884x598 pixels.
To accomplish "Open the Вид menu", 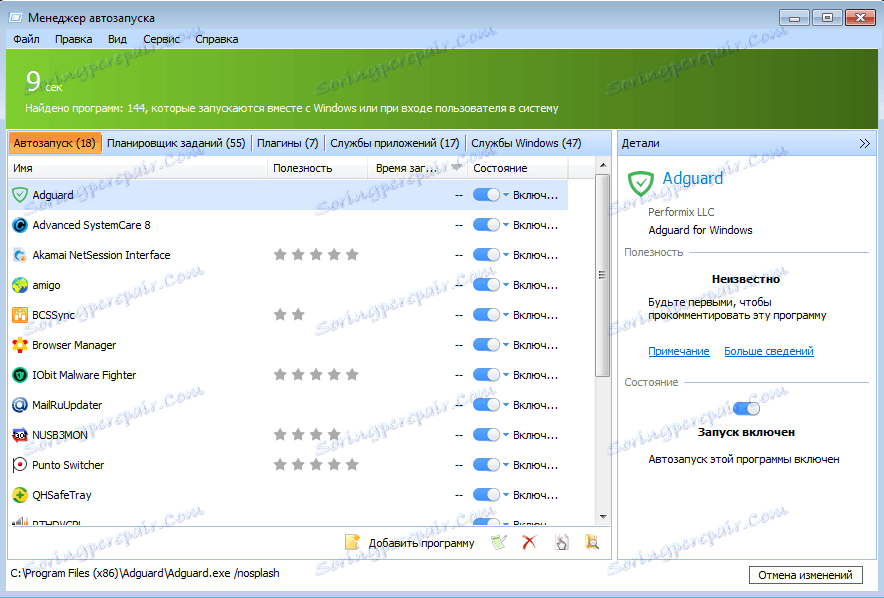I will 117,39.
